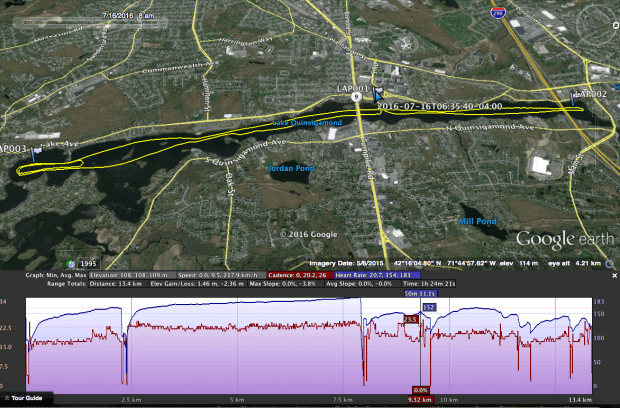Click the LAP003 flag marker
This screenshot has height=408, width=620.
tap(34, 155)
